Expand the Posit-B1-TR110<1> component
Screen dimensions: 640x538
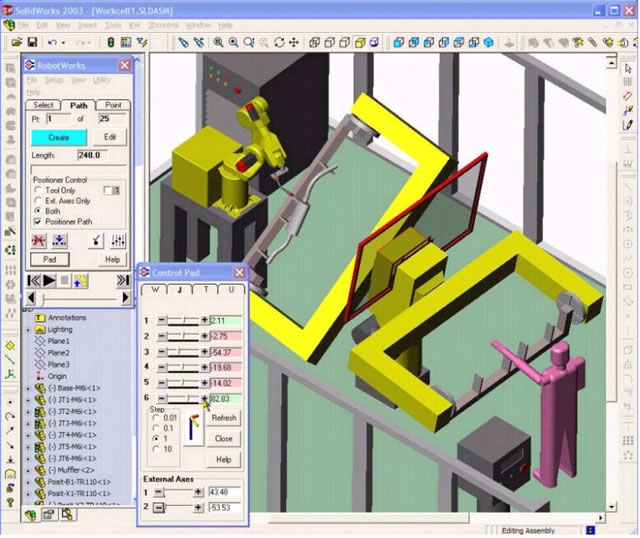[x=28, y=482]
